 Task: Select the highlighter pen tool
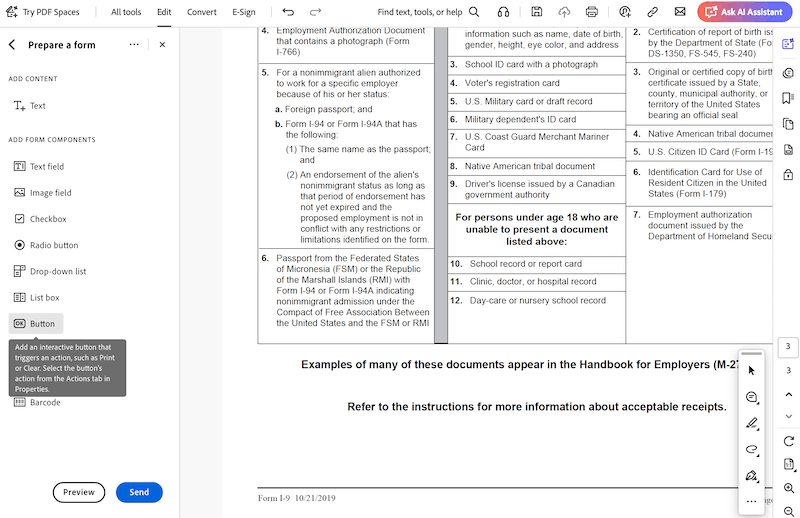pos(751,423)
